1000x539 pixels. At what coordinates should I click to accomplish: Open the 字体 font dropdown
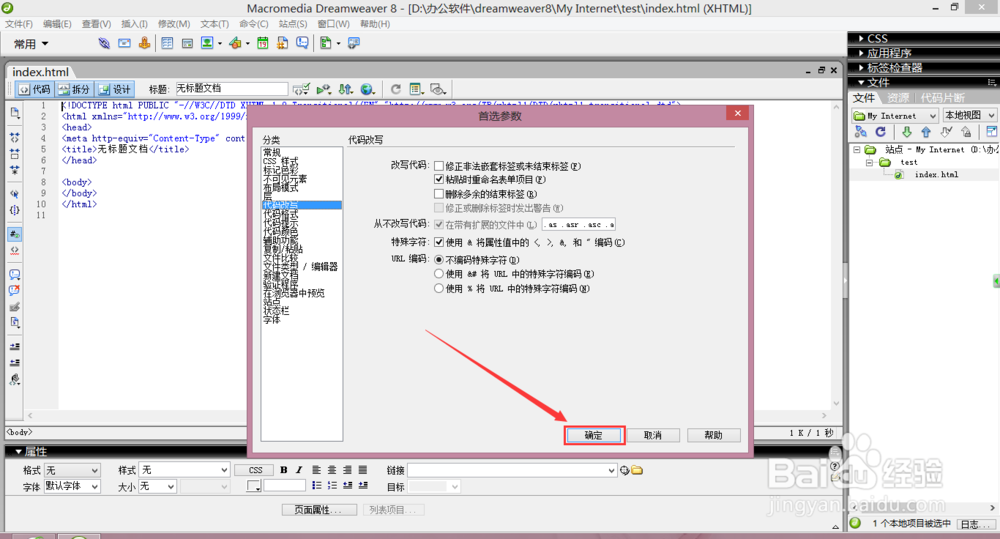[72, 486]
